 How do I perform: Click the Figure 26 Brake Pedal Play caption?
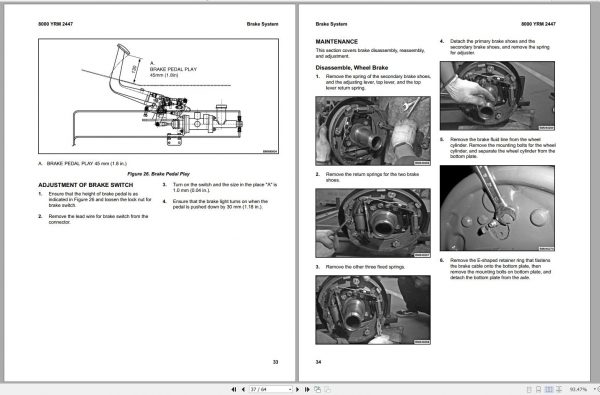[x=158, y=174]
